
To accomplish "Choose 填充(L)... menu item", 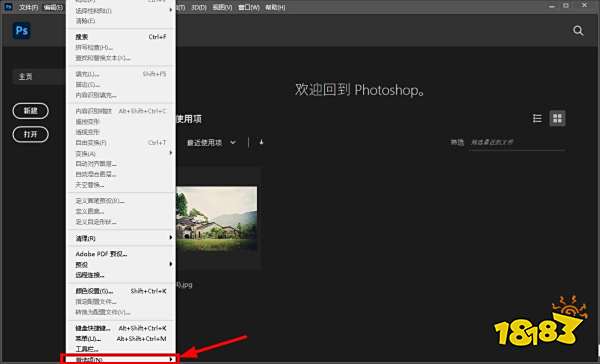I will pos(121,74).
